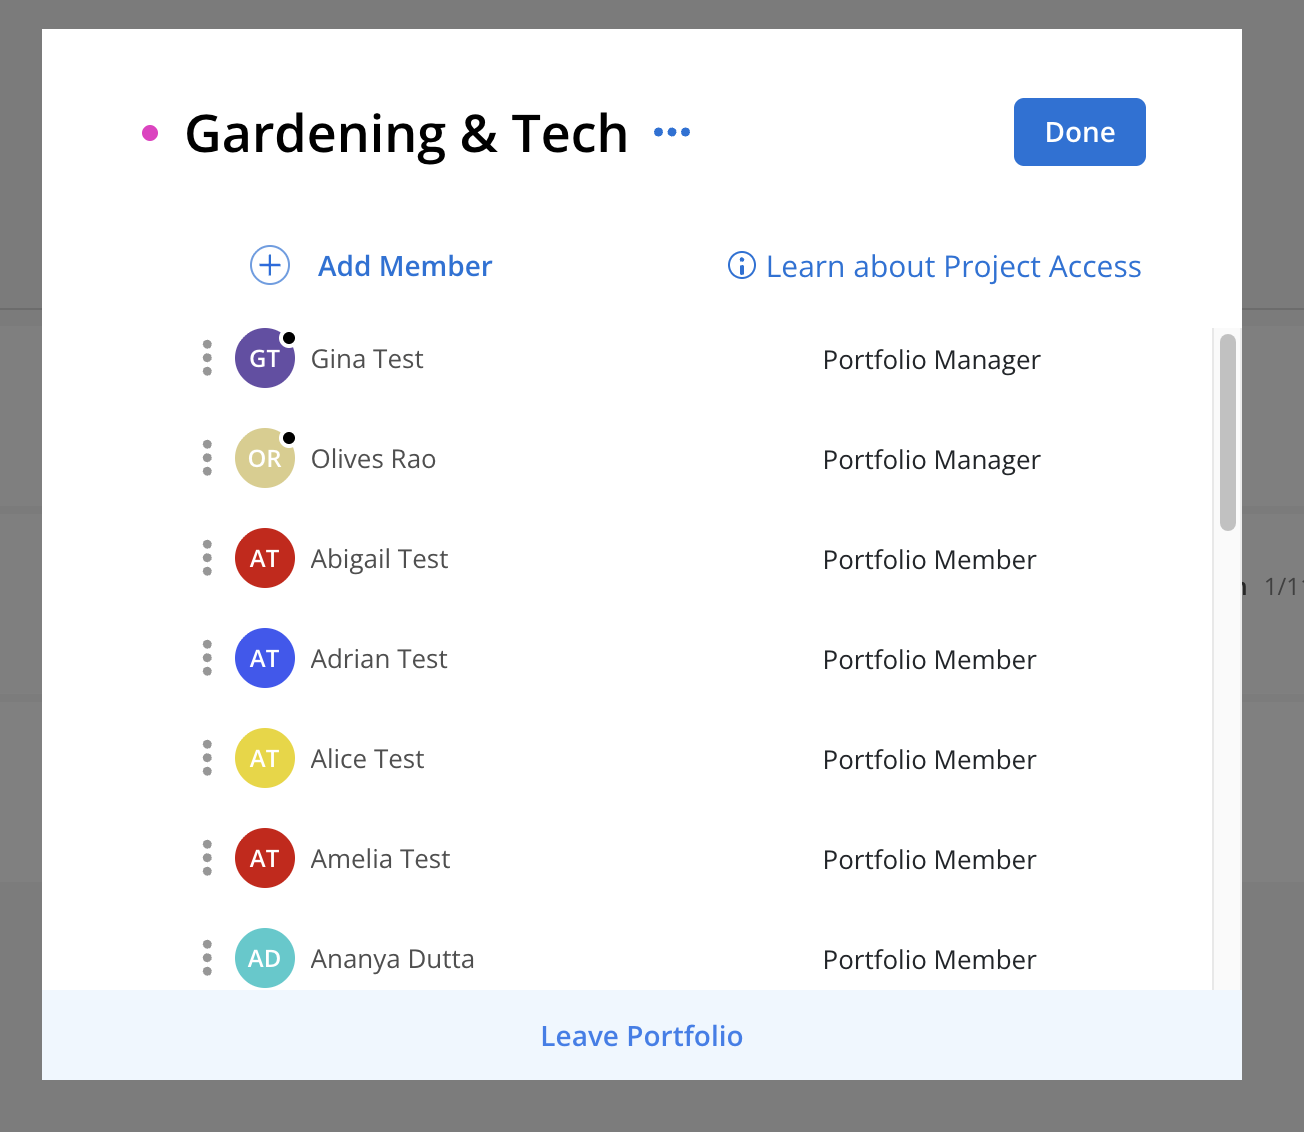Image resolution: width=1304 pixels, height=1132 pixels.
Task: Click Portfolio Manager role for Olives Rao
Action: 931,460
